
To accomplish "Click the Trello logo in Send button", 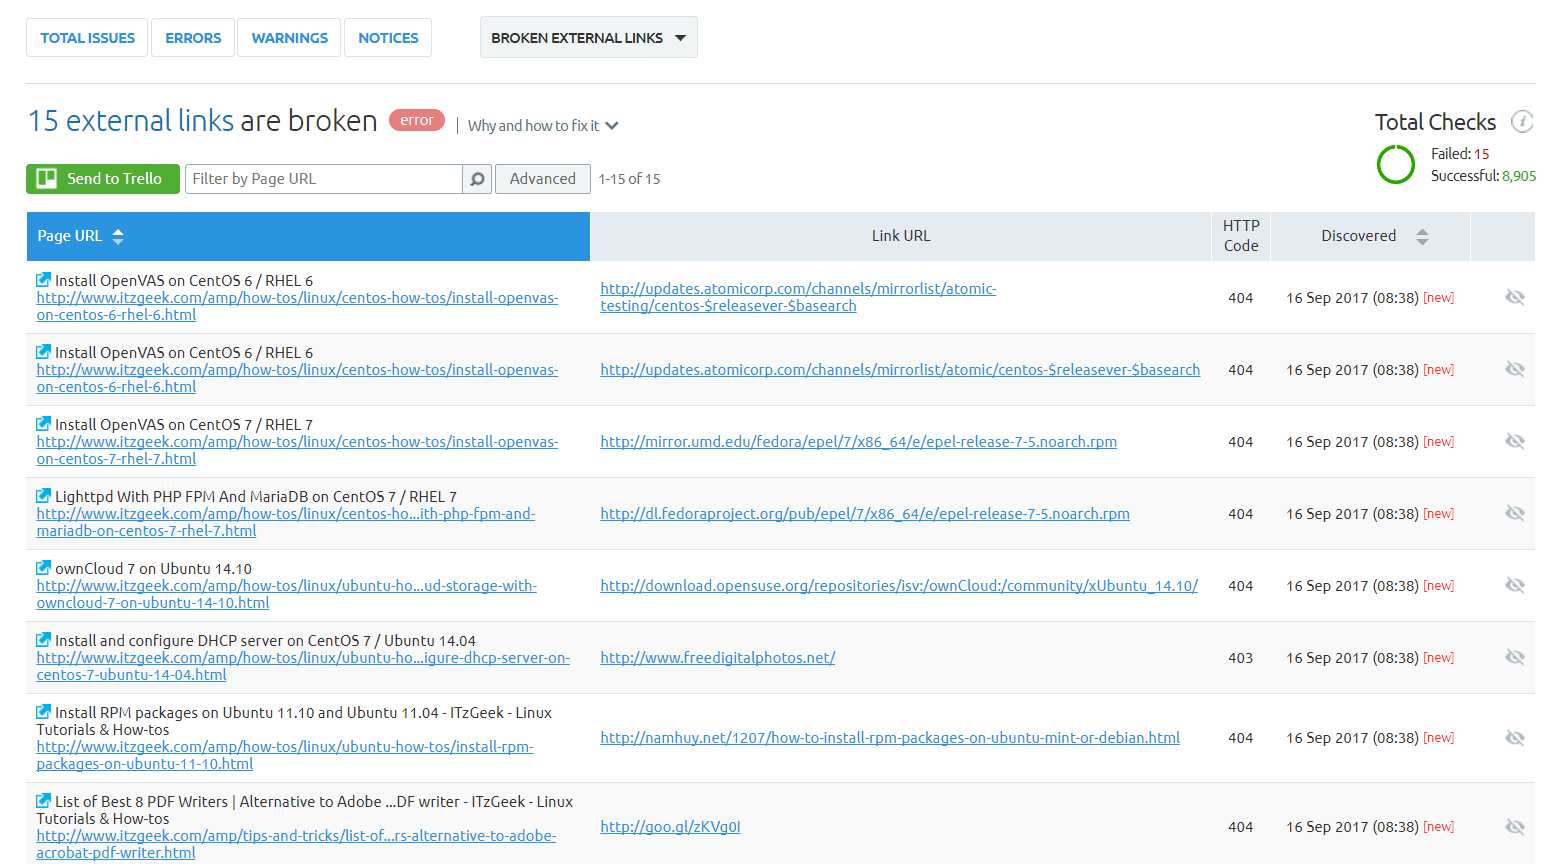I will (46, 178).
